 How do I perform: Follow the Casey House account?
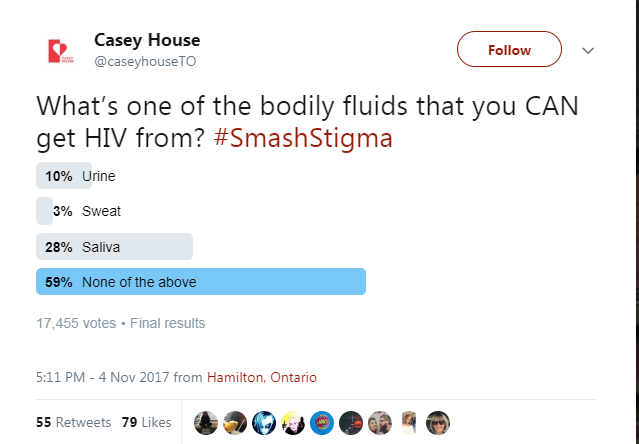[x=509, y=49]
